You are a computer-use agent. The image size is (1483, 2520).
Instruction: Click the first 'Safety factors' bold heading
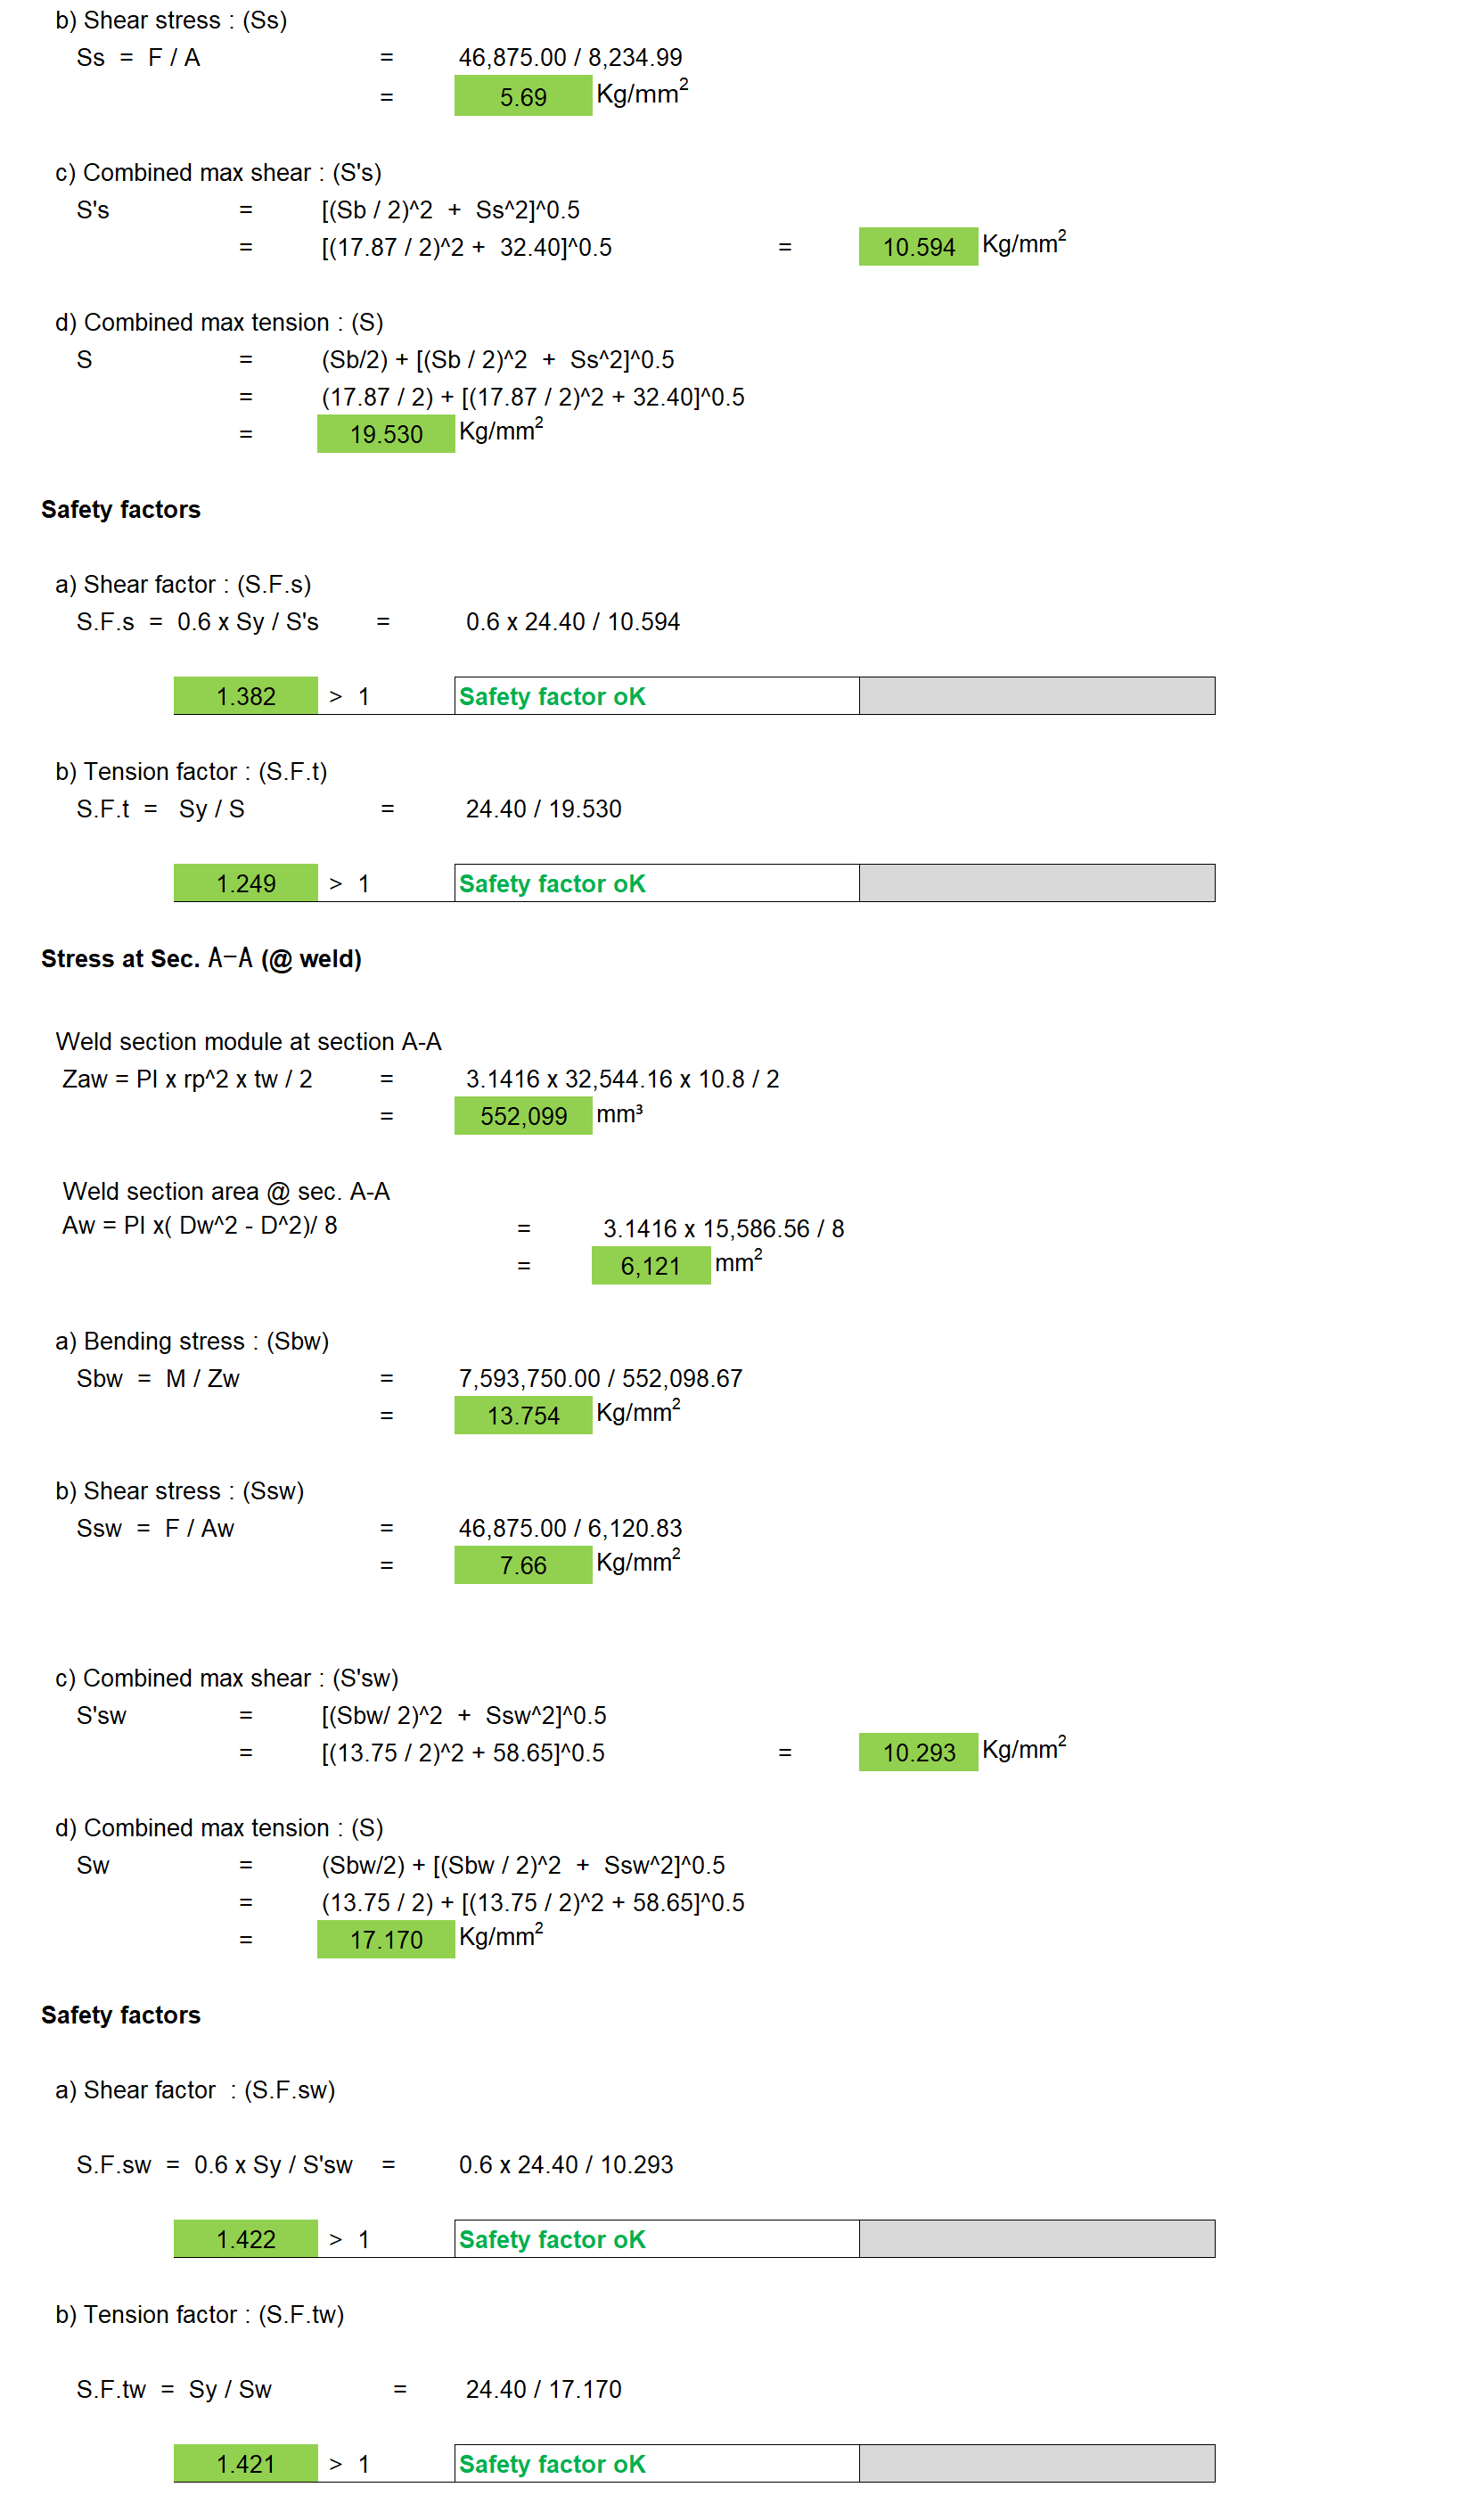tap(121, 510)
